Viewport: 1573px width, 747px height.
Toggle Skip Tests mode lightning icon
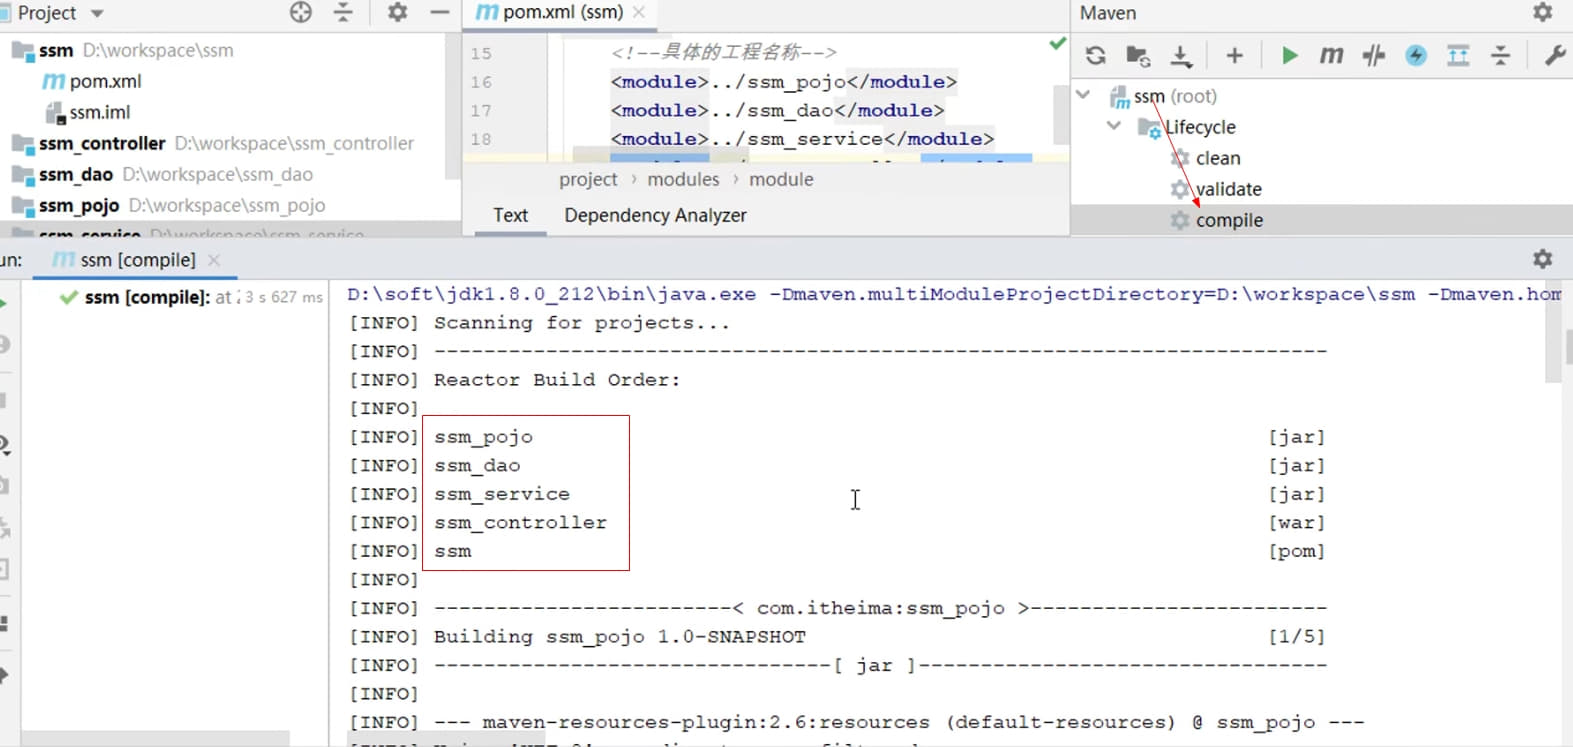click(1416, 56)
